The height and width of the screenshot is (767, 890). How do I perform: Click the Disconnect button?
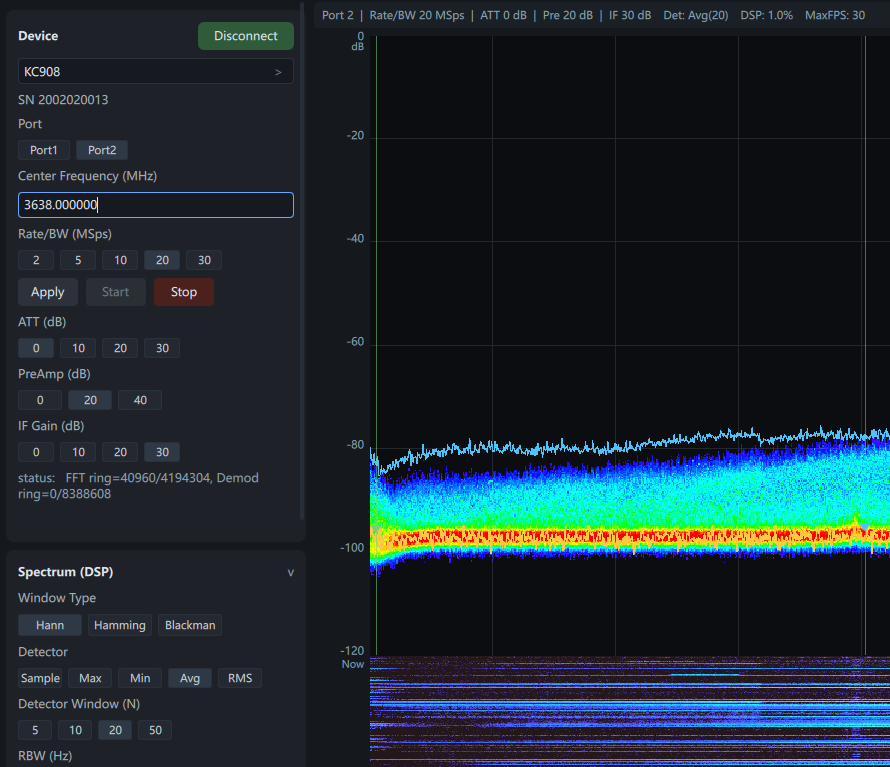click(245, 35)
